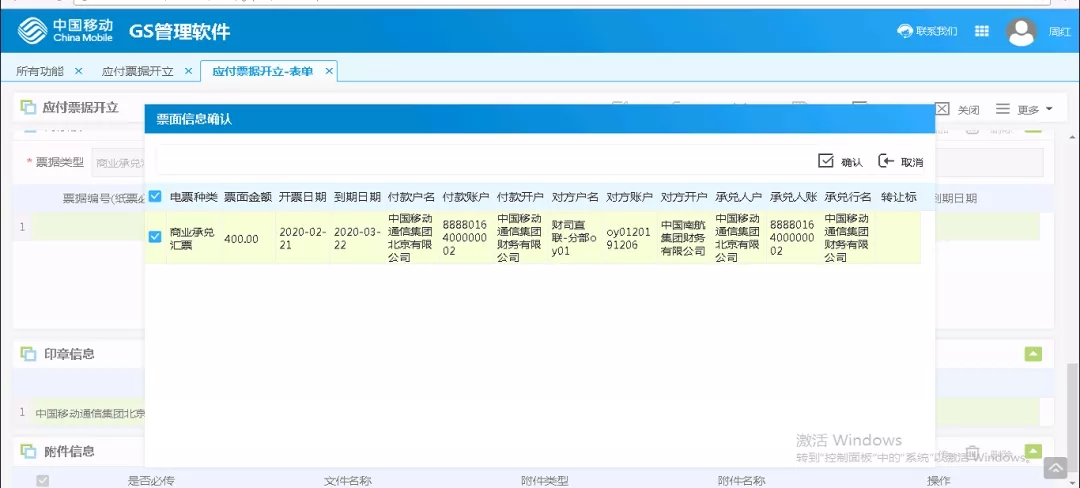Close the 应付票据开立-表单 tab

pos(329,71)
